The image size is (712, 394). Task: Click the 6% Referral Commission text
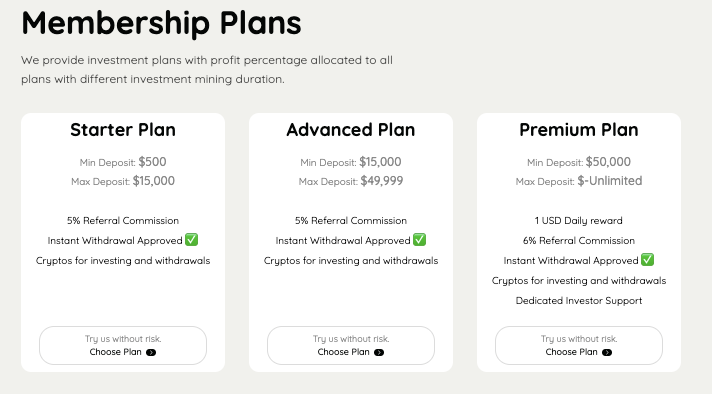pos(579,241)
